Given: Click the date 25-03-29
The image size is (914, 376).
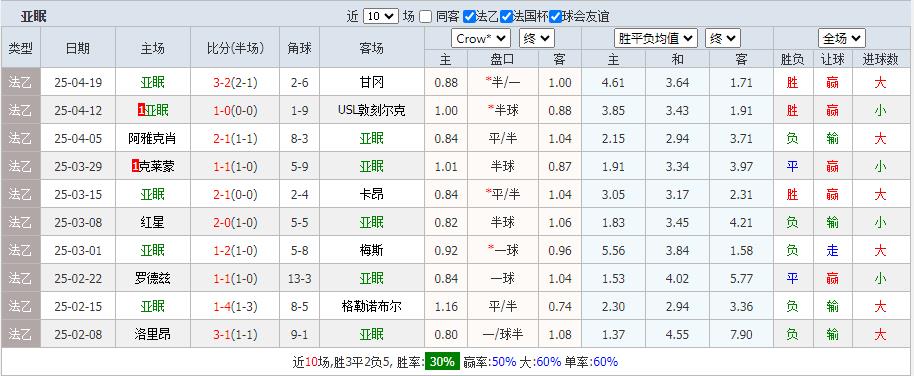Looking at the screenshot, I should pos(78,167).
